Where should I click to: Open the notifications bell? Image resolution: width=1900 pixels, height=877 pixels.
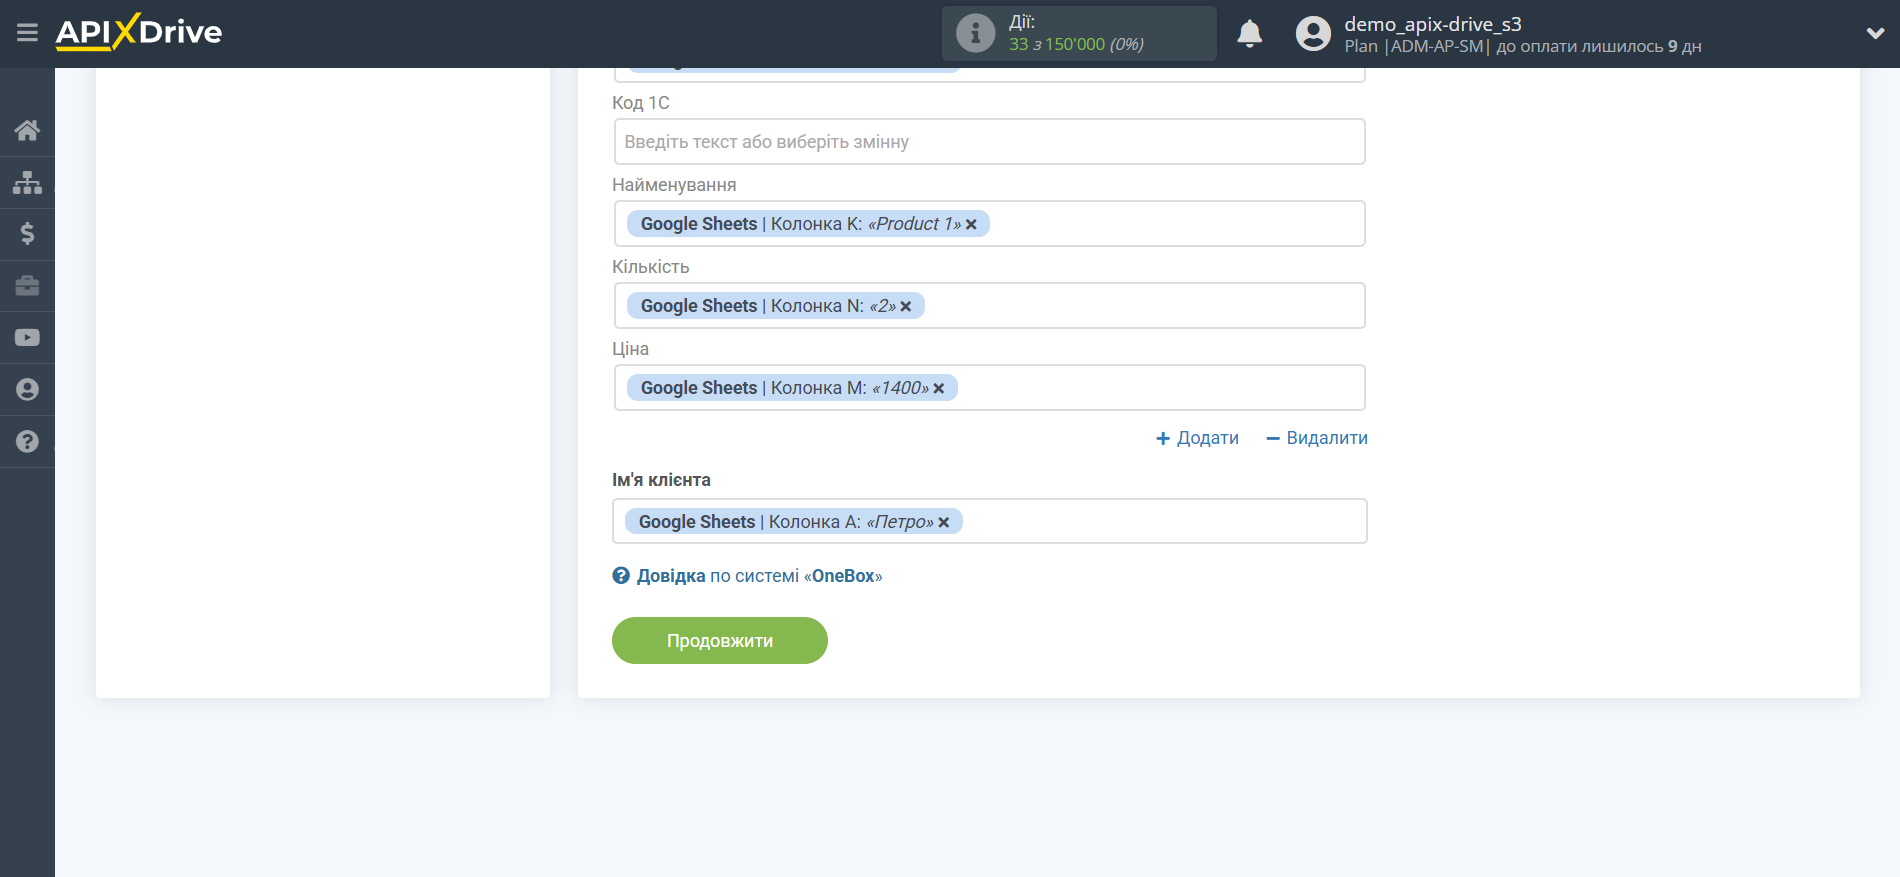pos(1249,34)
